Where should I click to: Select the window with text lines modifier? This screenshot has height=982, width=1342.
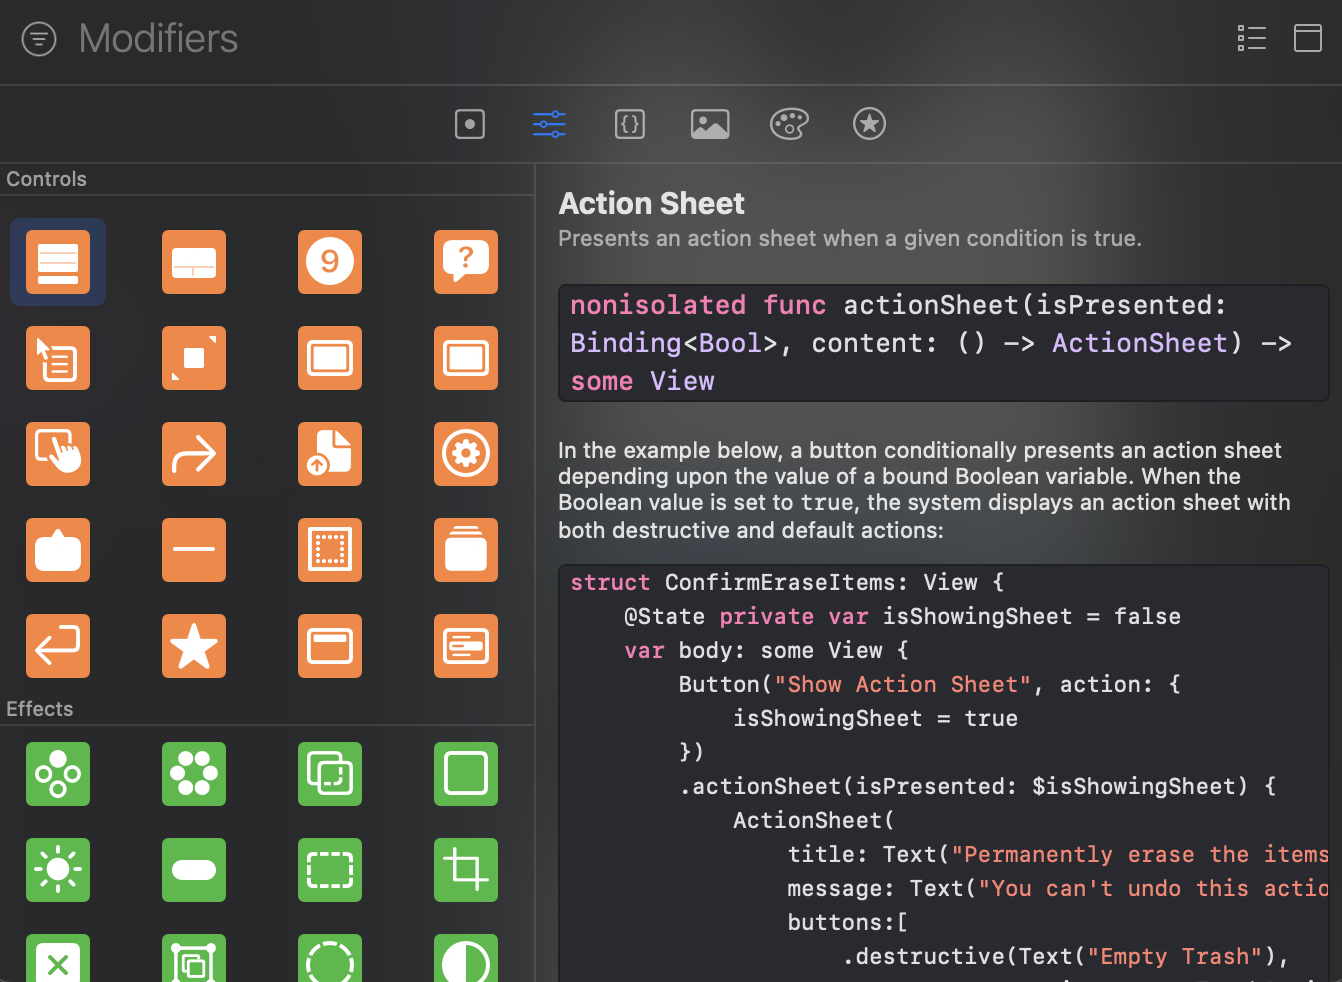point(466,646)
